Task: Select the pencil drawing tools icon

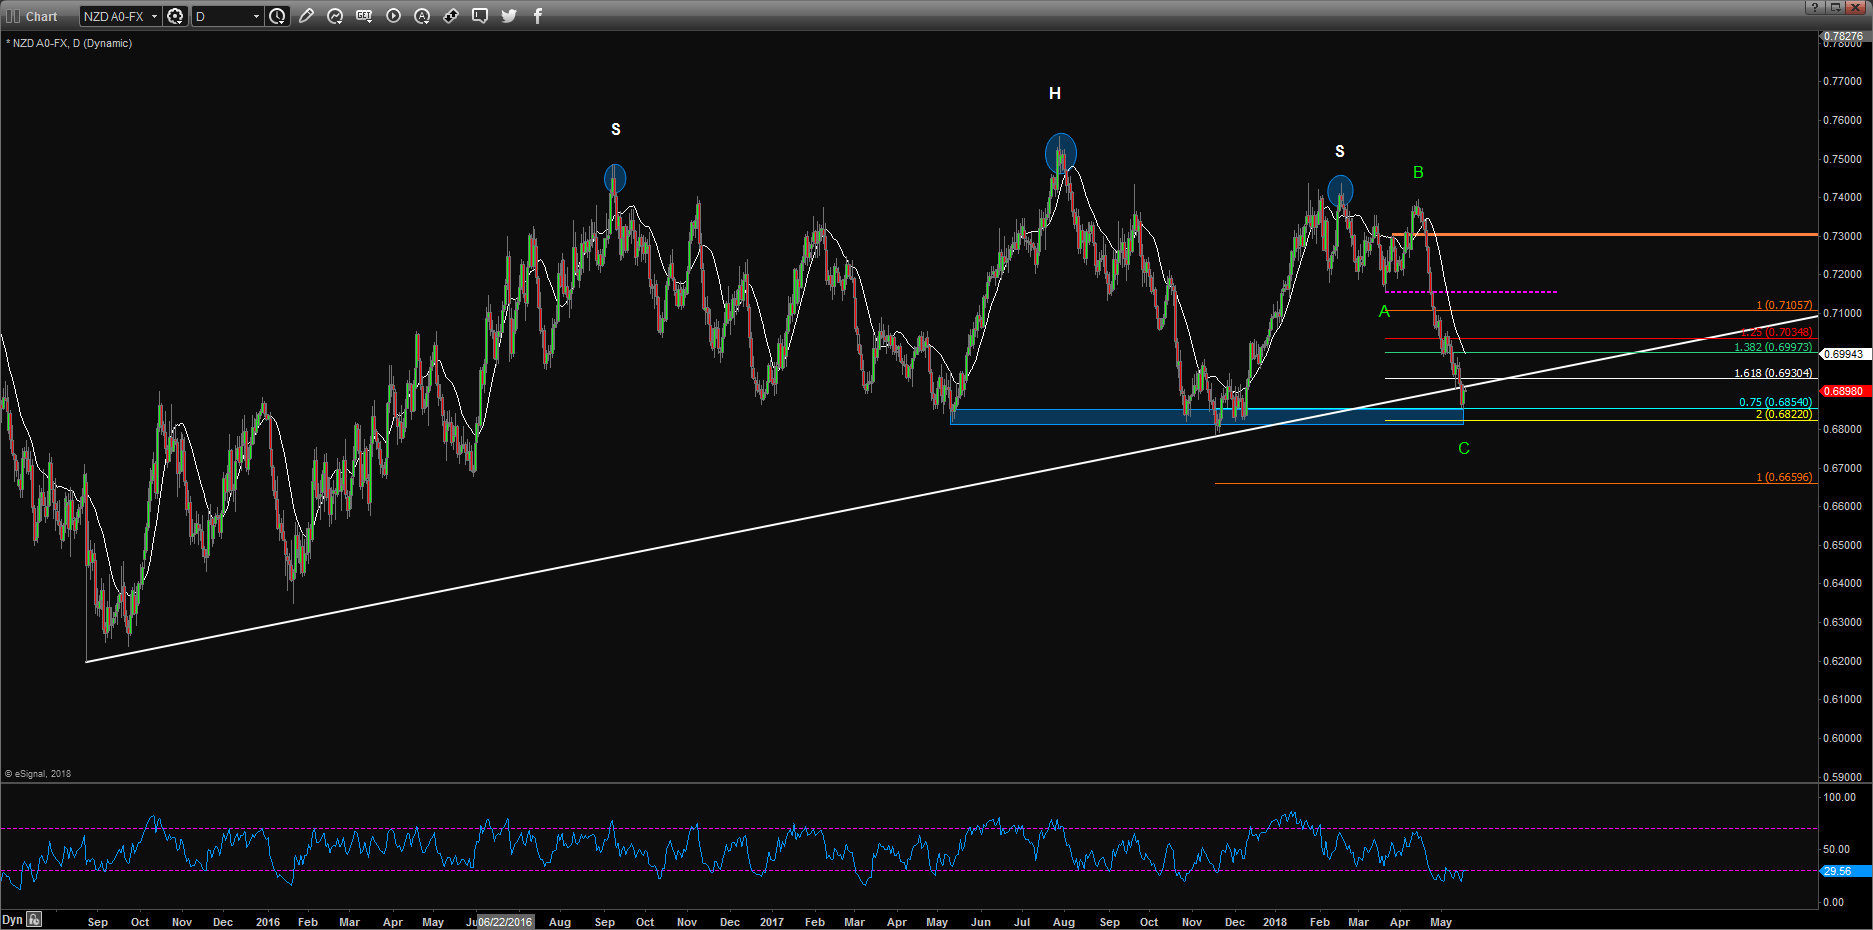Action: 306,16
